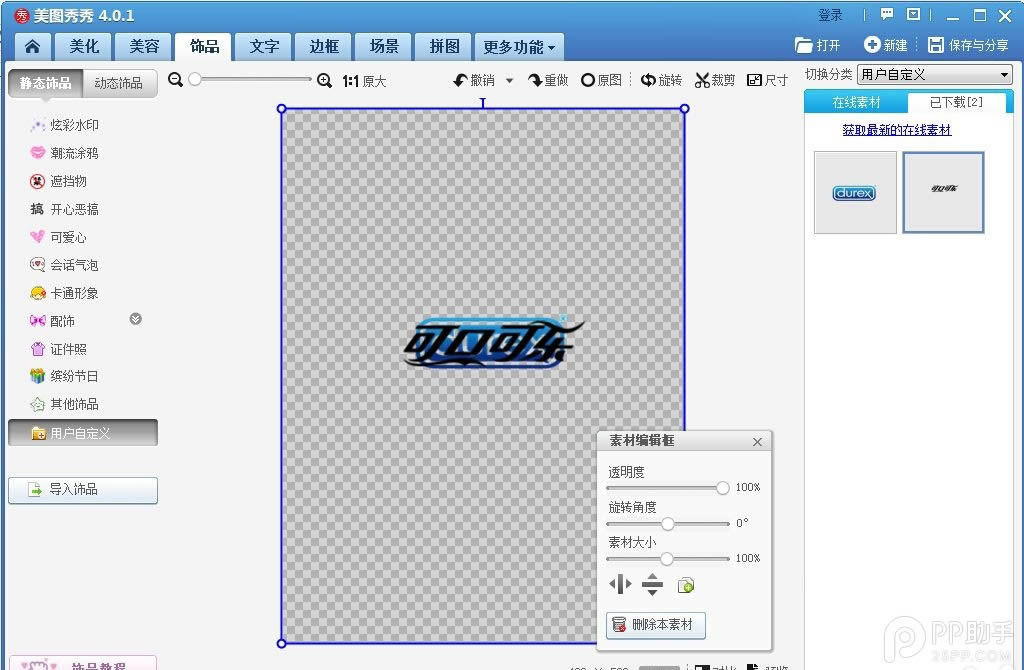Click the 旋转 rotate tool

coord(661,80)
